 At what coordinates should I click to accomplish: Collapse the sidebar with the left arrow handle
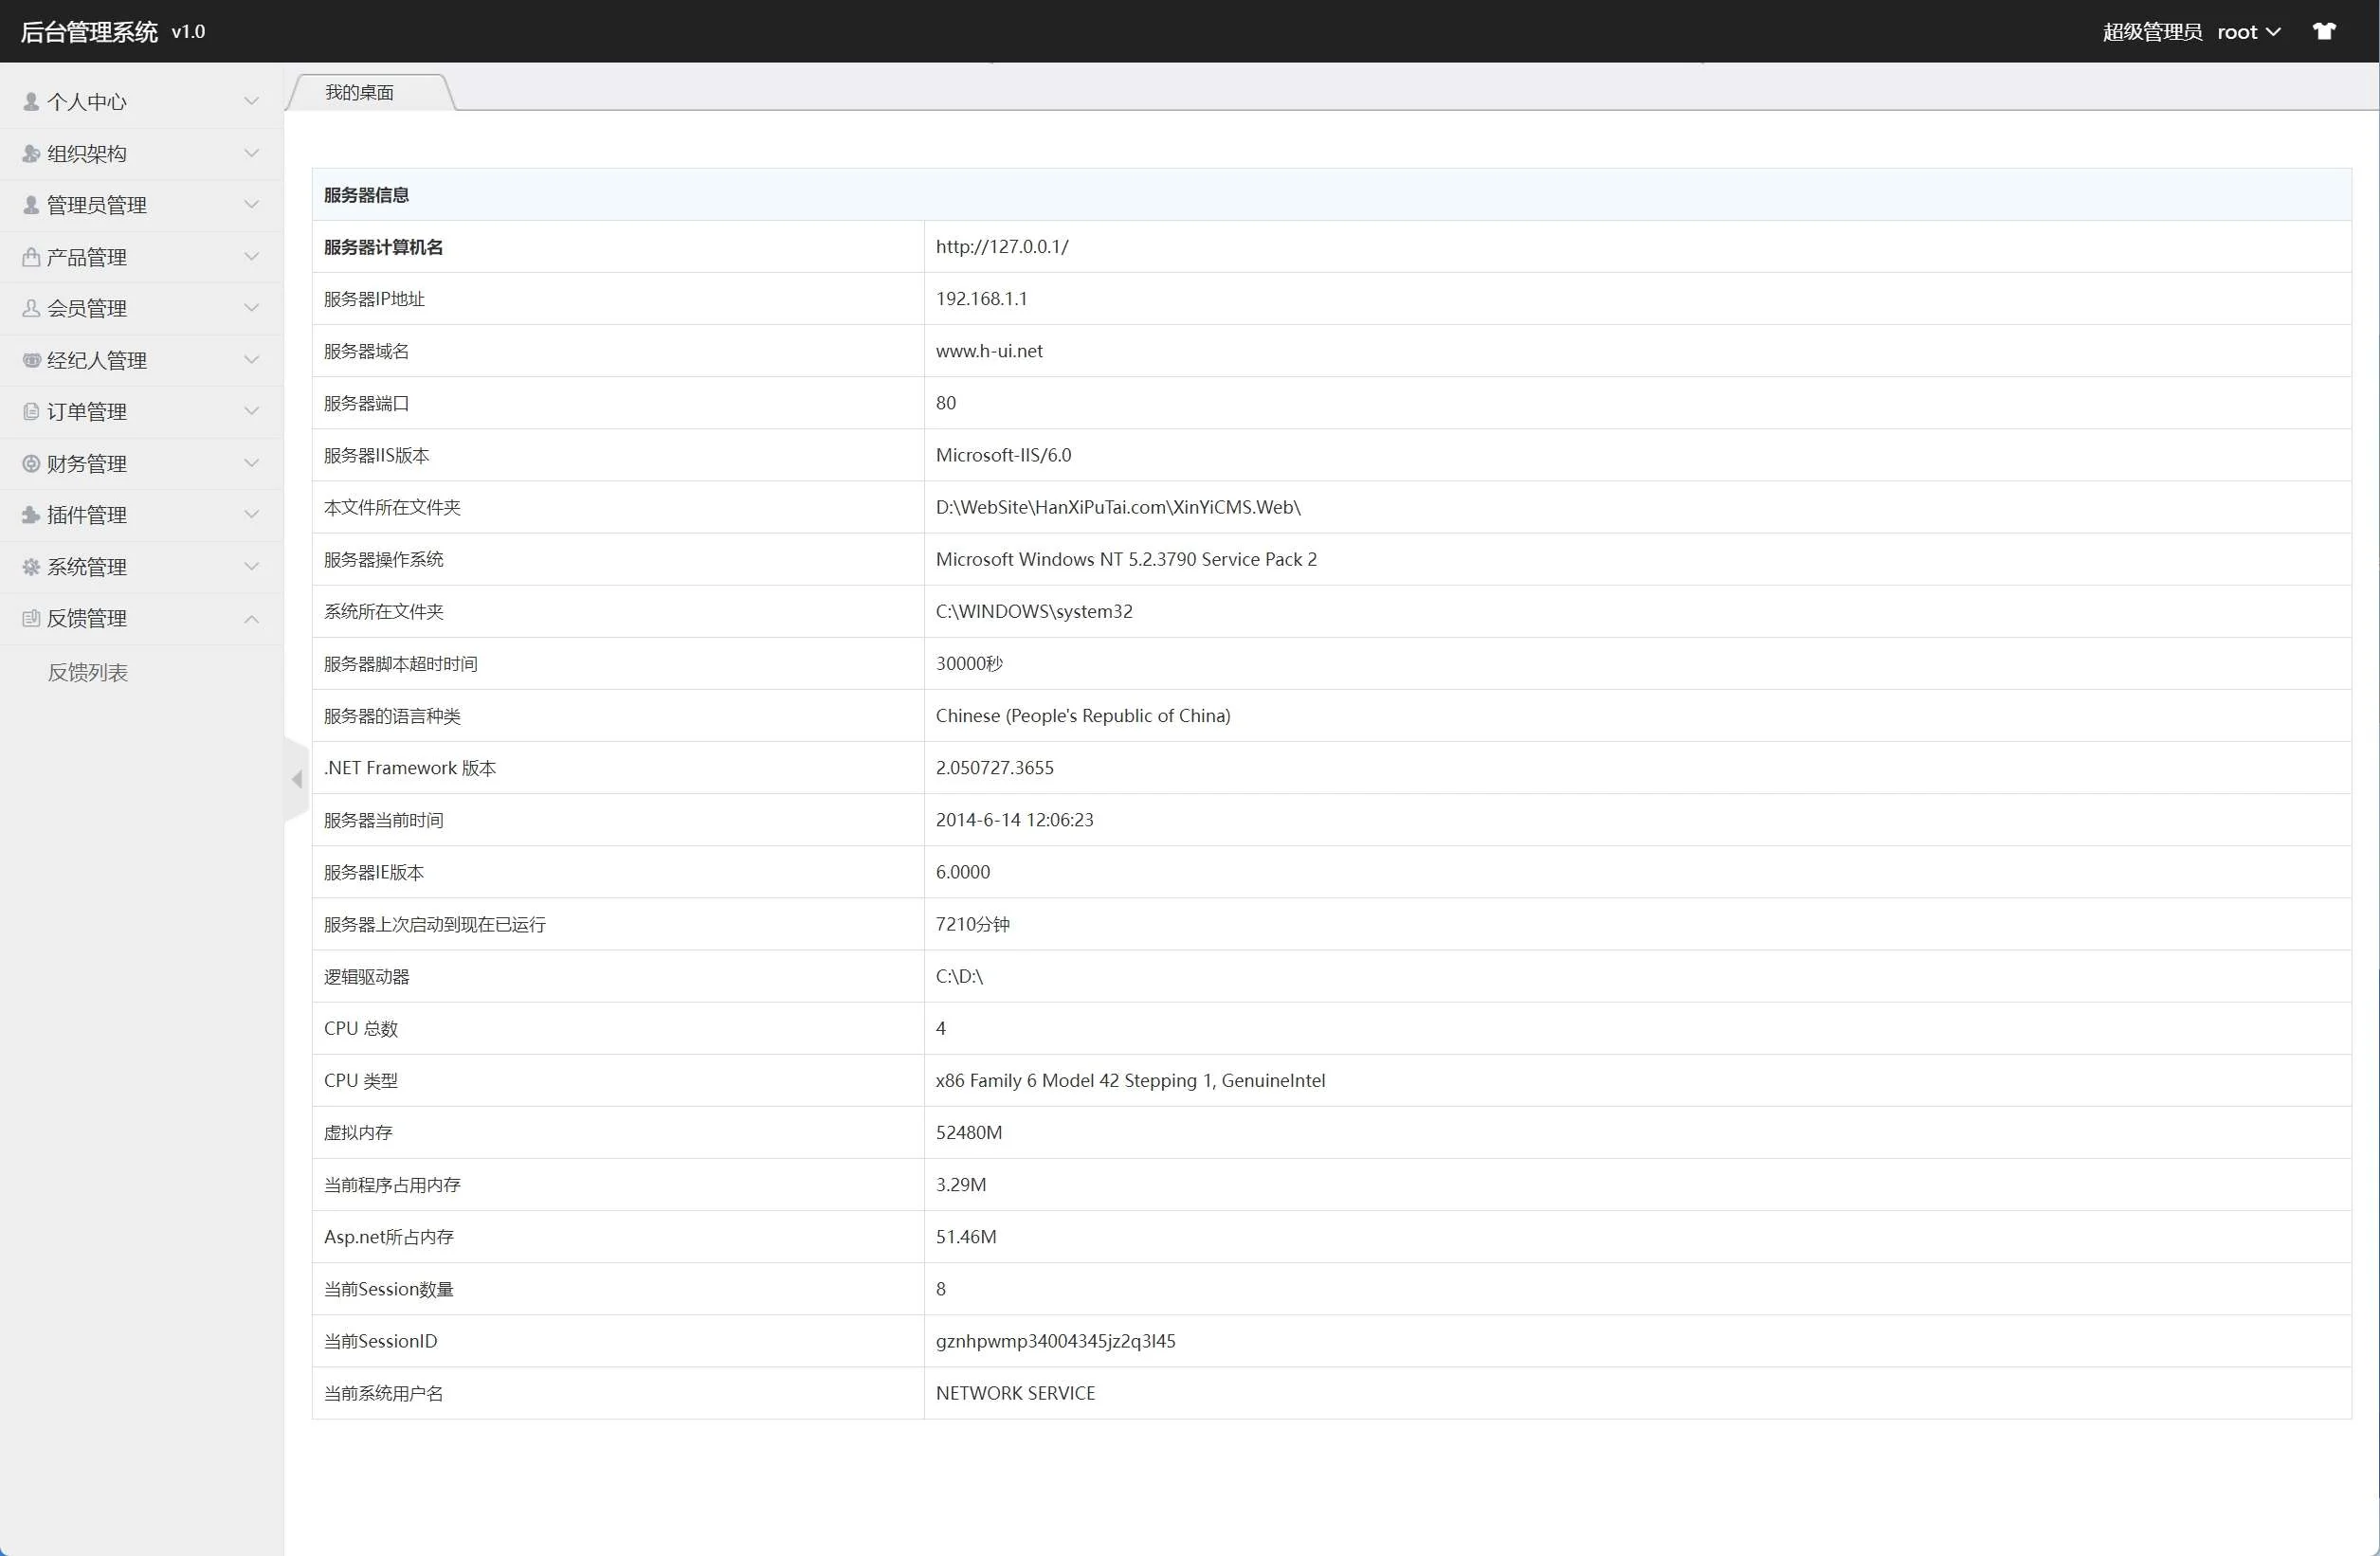pos(297,779)
